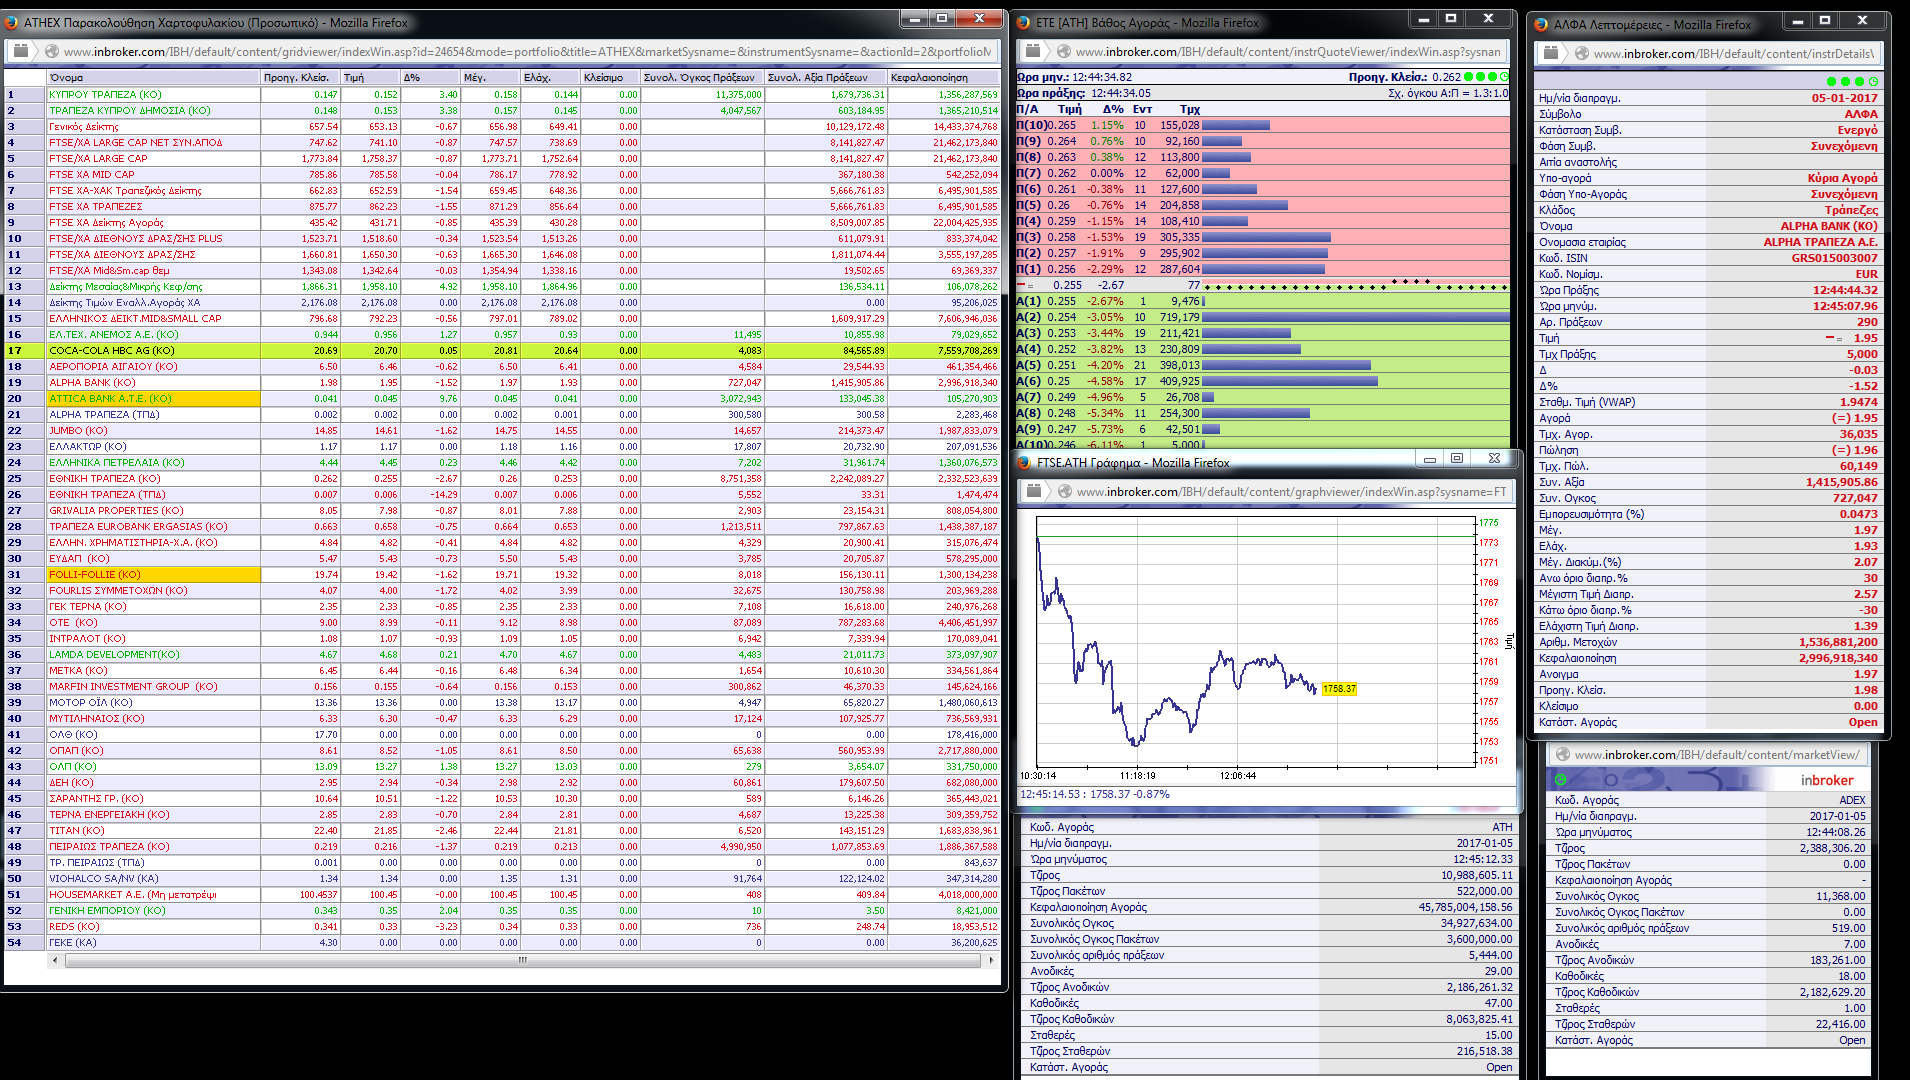Click the Firefox icon in the ATHEX portfolio title bar

coord(12,22)
